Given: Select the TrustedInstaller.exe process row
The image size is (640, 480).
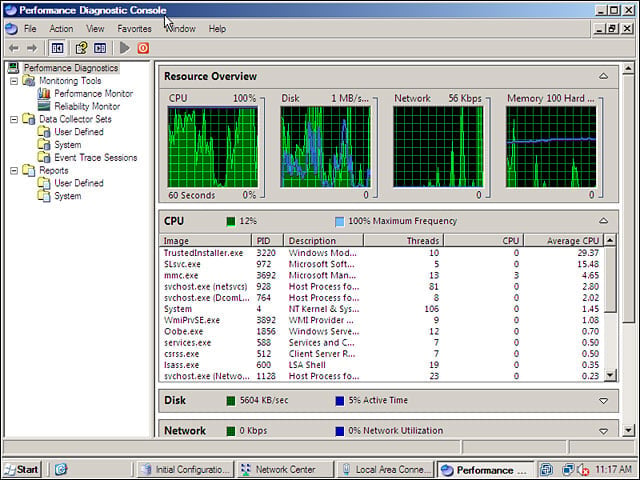Looking at the screenshot, I should (x=381, y=253).
